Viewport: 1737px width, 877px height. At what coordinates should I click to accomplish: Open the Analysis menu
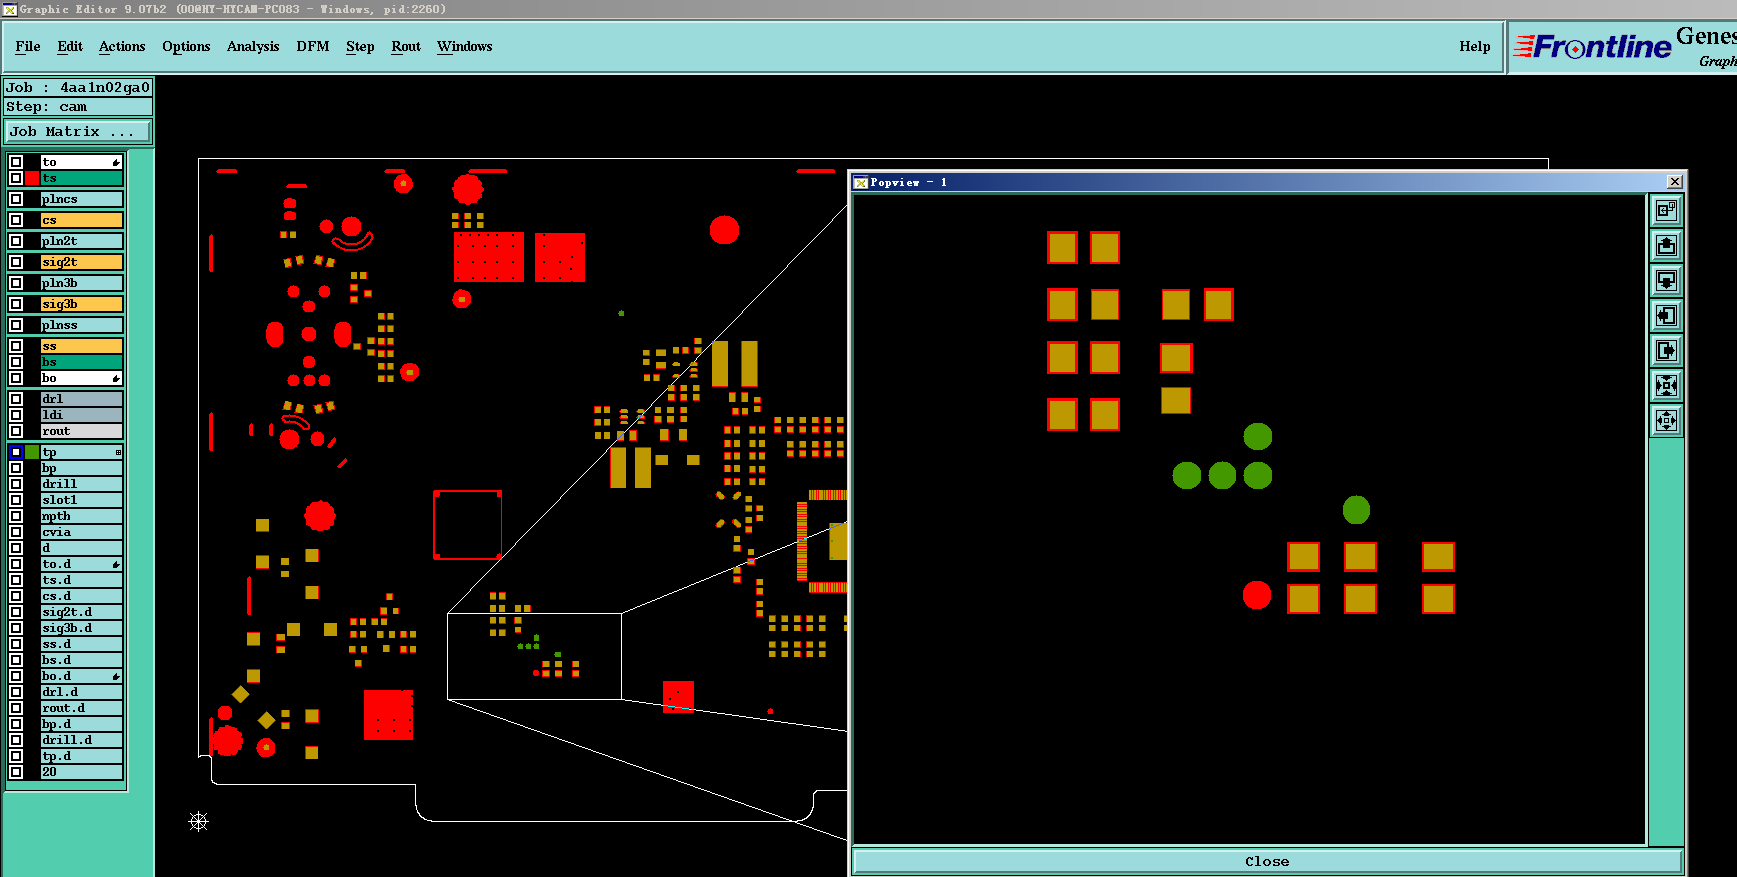tap(253, 46)
